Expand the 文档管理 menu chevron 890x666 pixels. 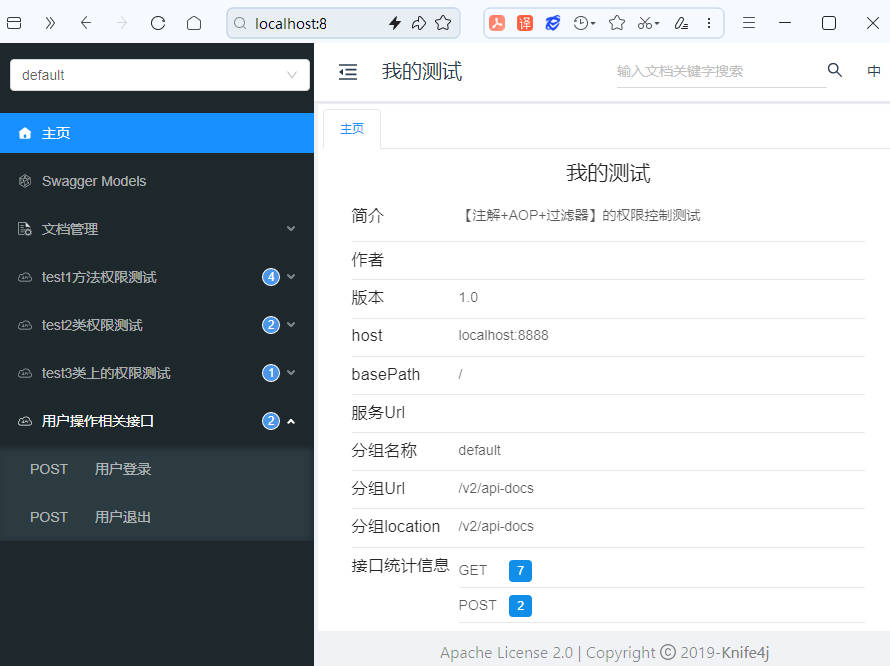tap(291, 229)
